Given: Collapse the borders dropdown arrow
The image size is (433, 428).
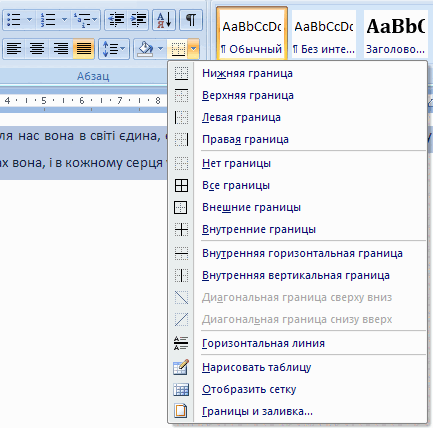Looking at the screenshot, I should pyautogui.click(x=193, y=49).
